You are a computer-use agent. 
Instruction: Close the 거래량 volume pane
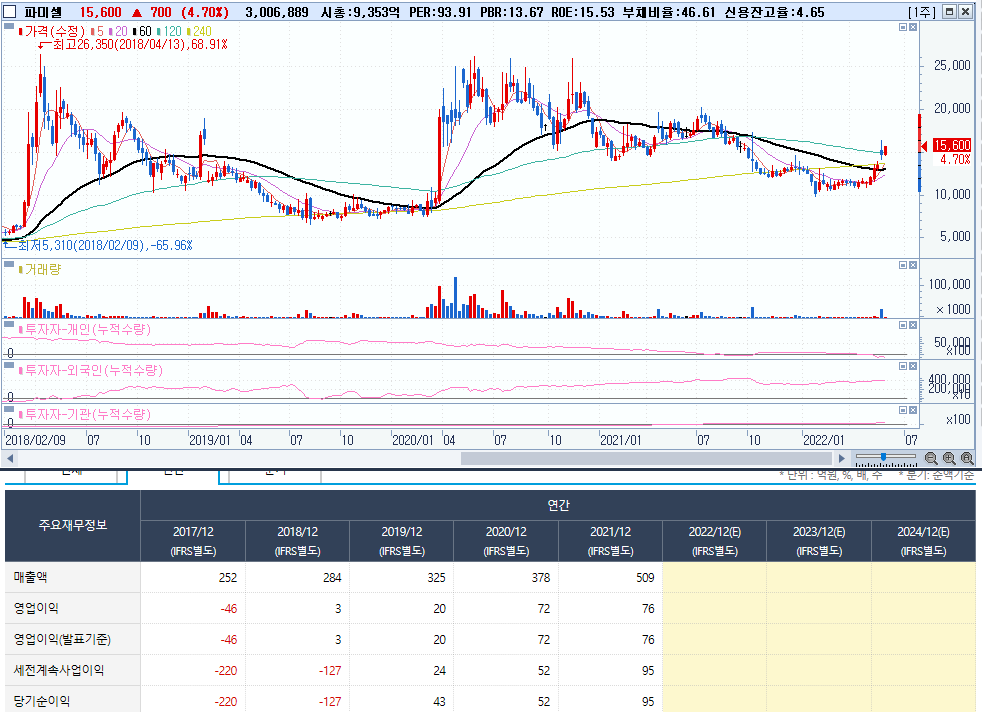coord(913,265)
